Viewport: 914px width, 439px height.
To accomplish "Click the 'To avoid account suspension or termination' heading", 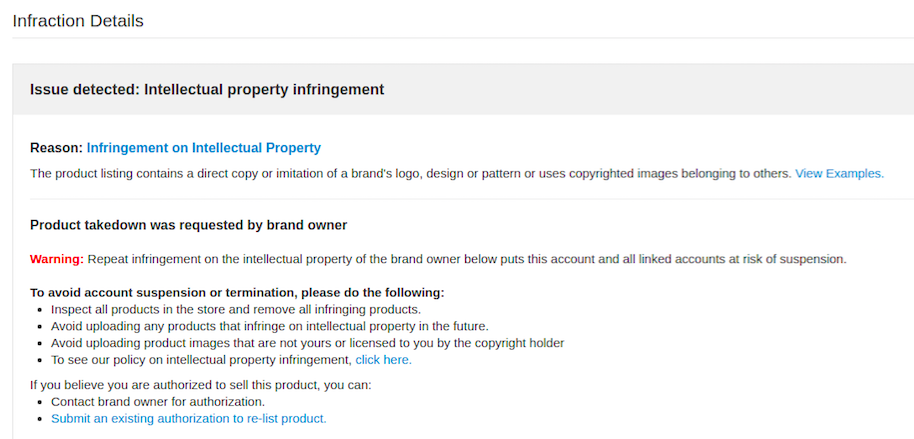I will coord(236,293).
